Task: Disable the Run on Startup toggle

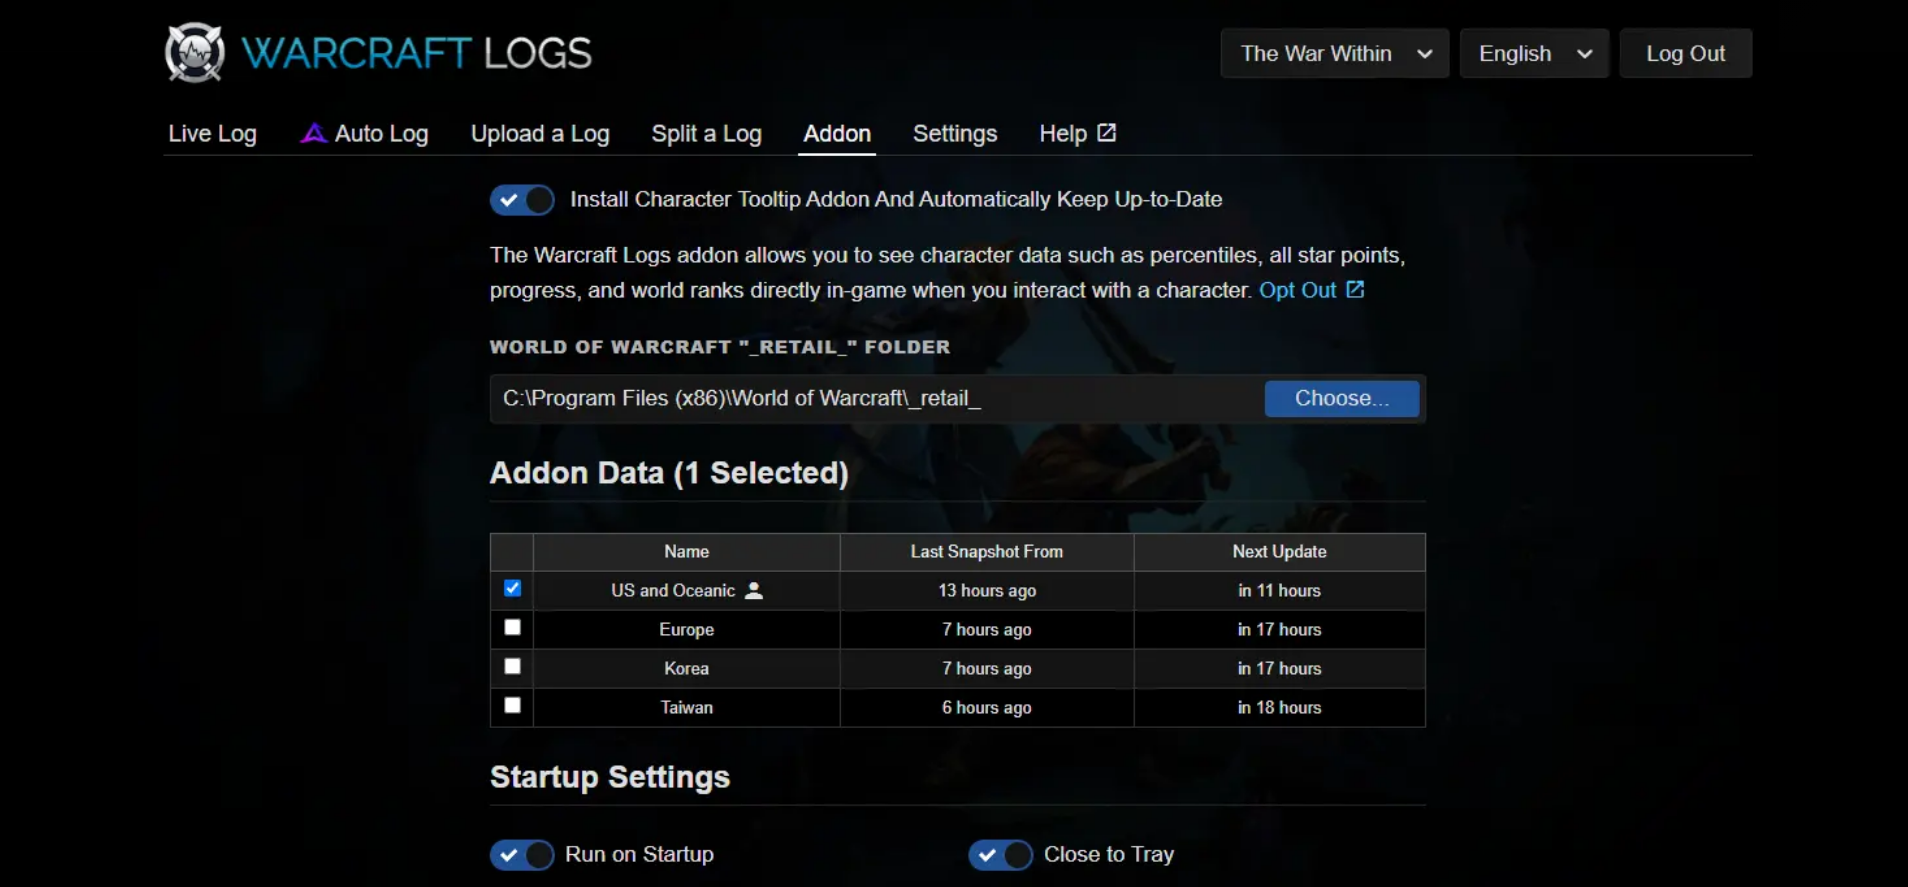Action: pyautogui.click(x=522, y=855)
